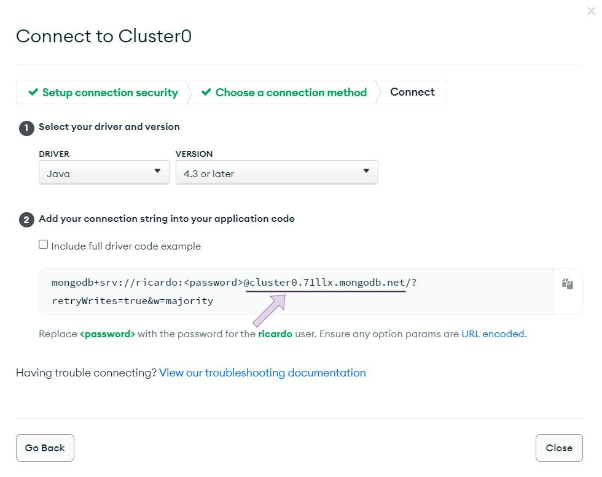Click checkmark beside Choose a connection method
This screenshot has width=602, height=477.
(x=206, y=93)
